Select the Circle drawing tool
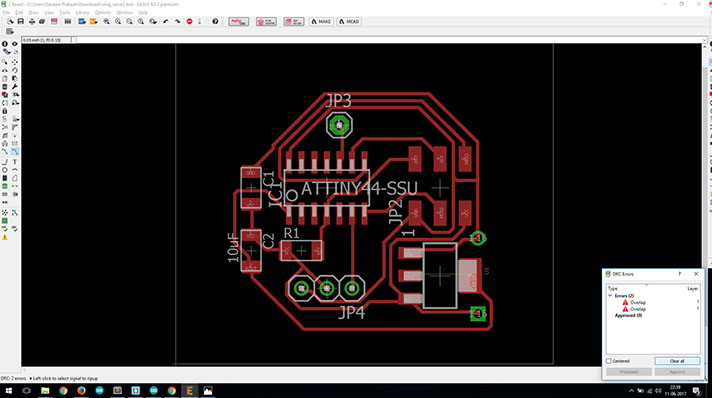The image size is (712, 398). 5,169
